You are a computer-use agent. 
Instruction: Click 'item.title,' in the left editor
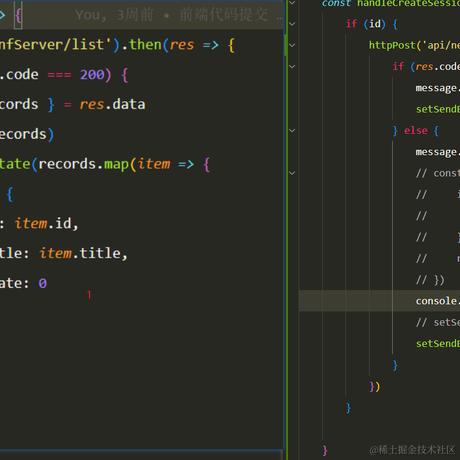[x=84, y=253]
